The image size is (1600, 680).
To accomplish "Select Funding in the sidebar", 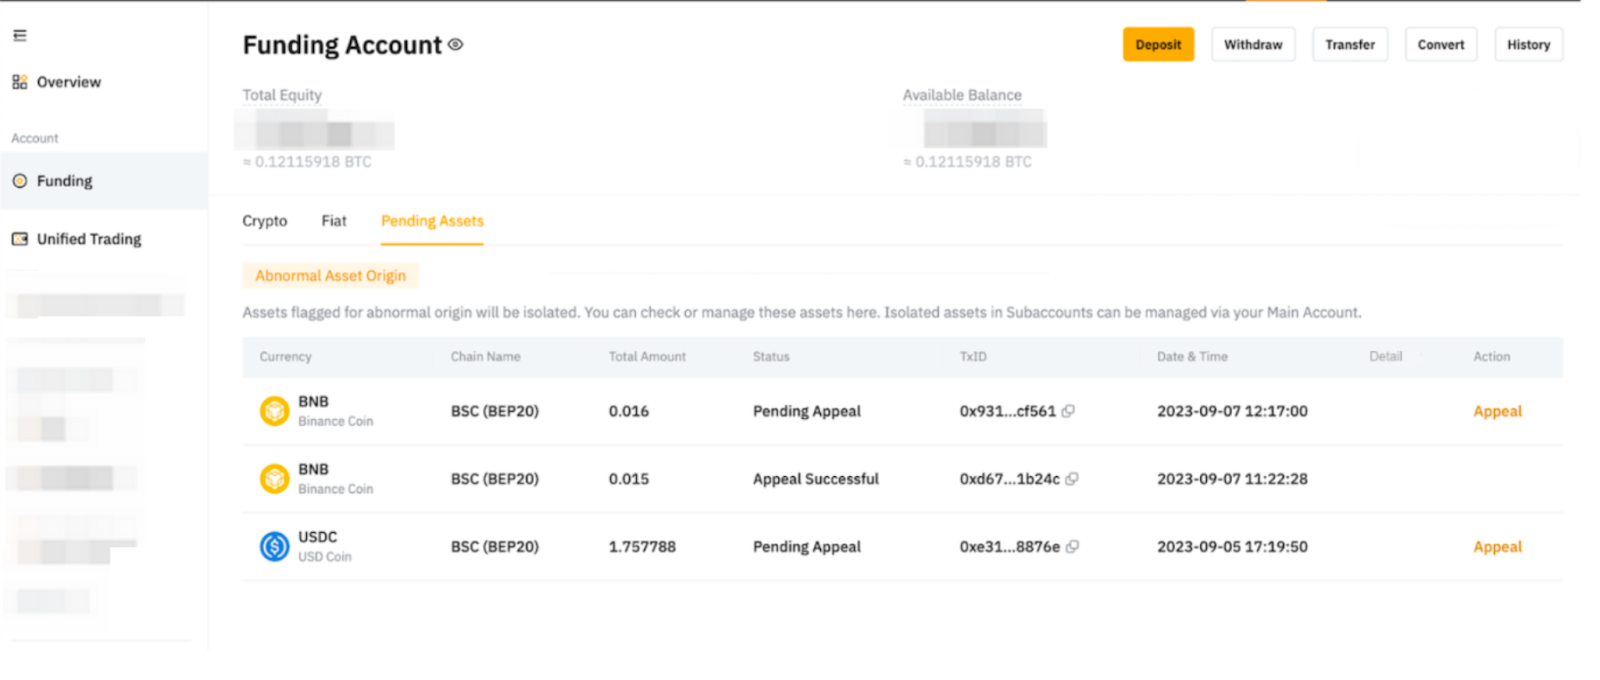I will click(x=64, y=181).
